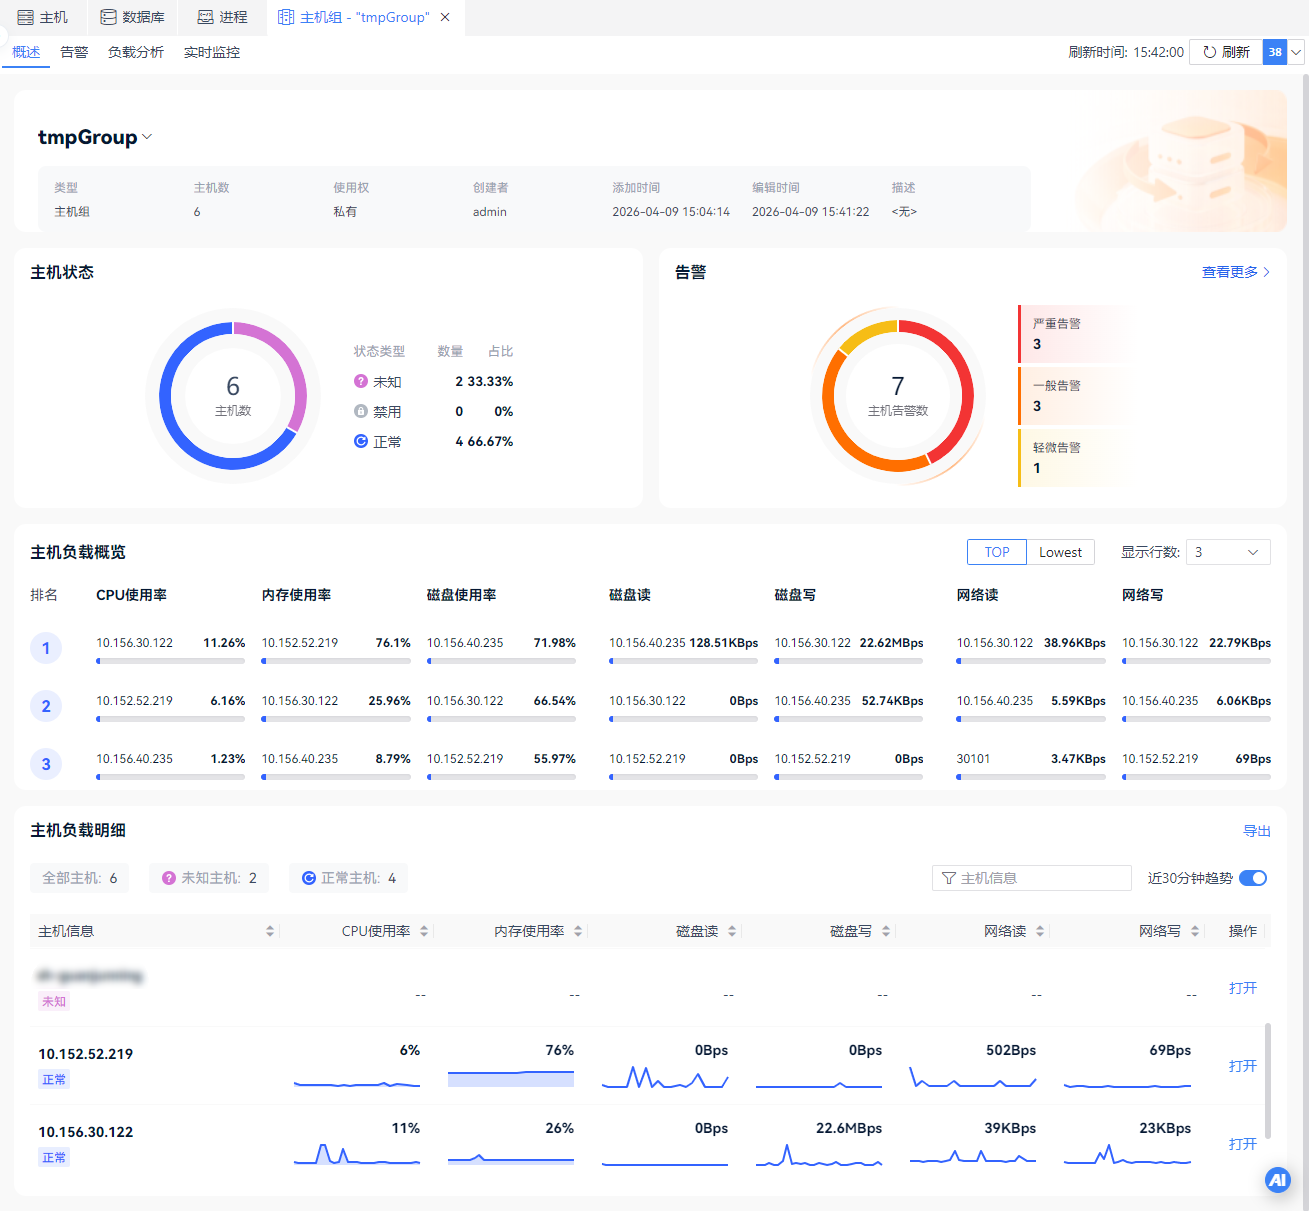This screenshot has width=1309, height=1211.
Task: Click 打开 for the unknown-status host row
Action: 1243,988
